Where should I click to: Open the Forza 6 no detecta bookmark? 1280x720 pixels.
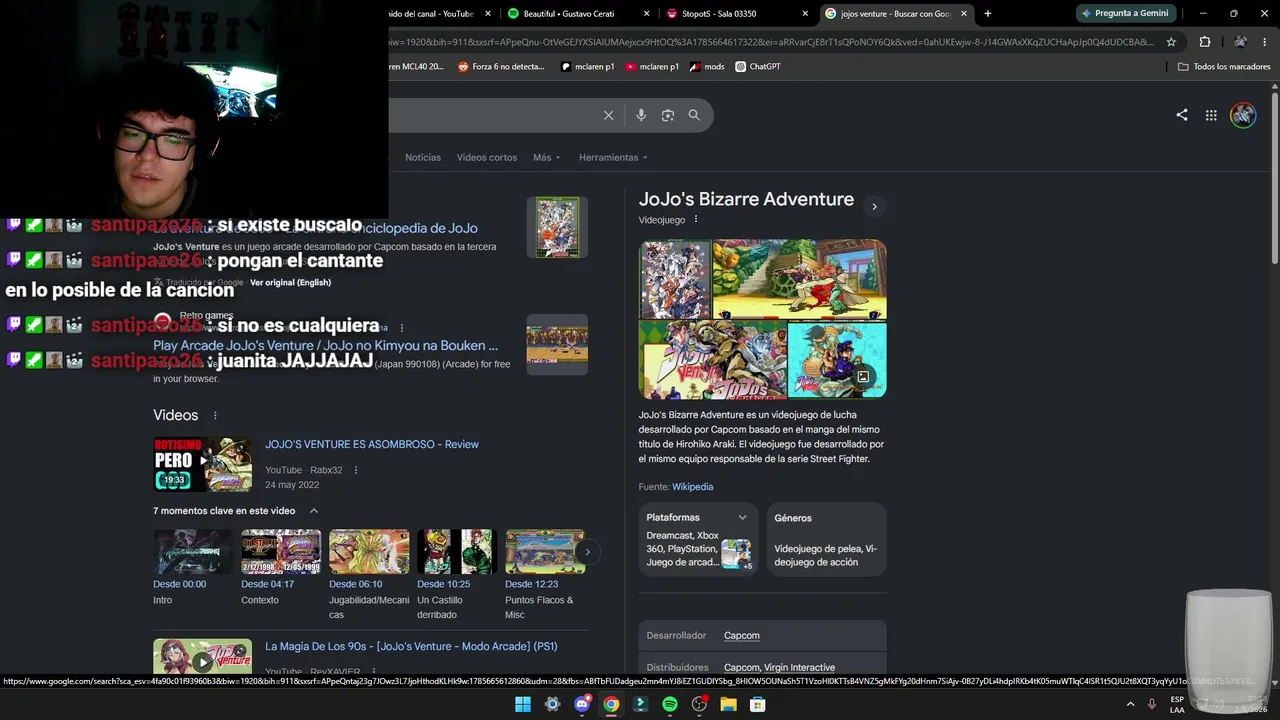click(x=501, y=67)
